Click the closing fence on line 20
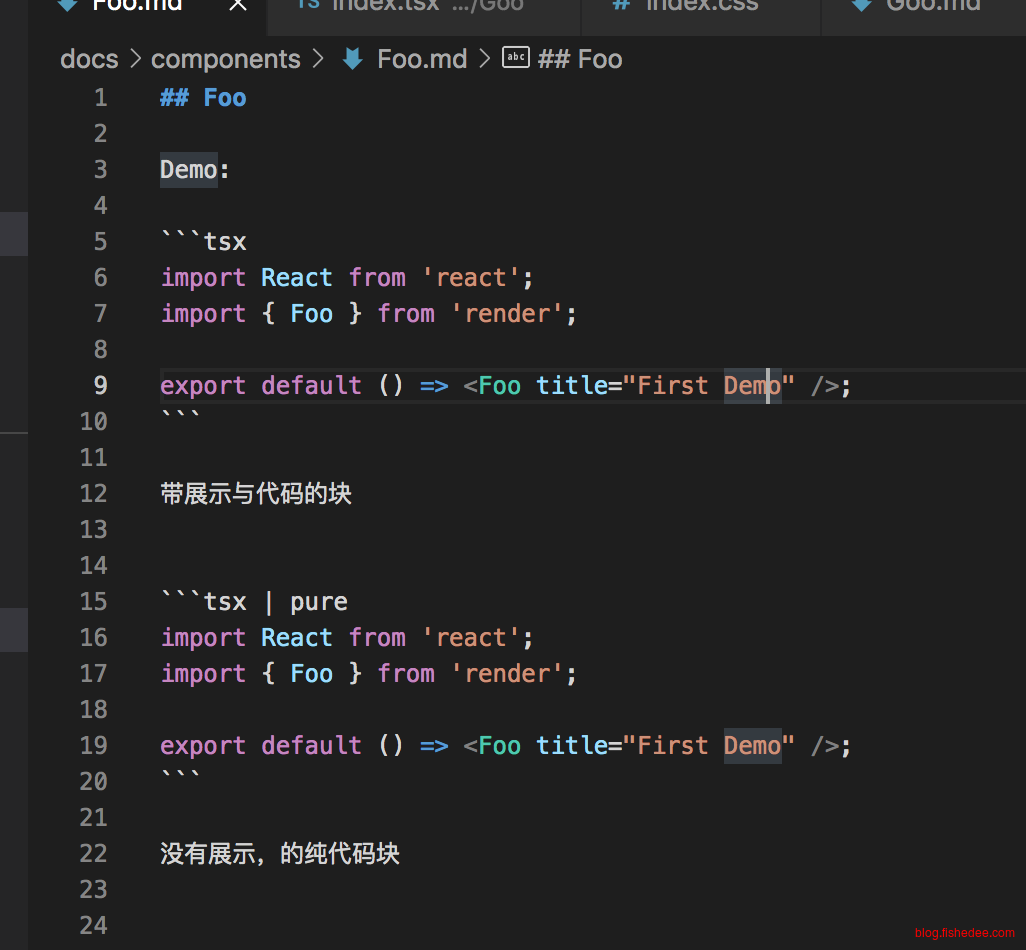1026x950 pixels. [181, 776]
